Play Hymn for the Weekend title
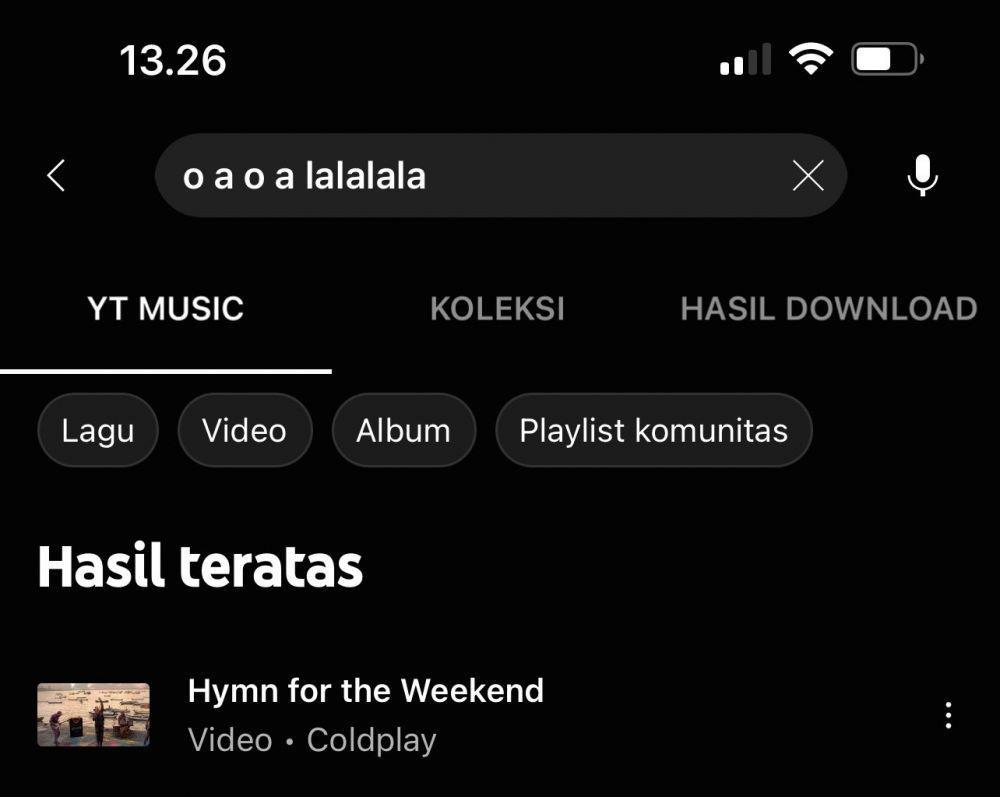 pyautogui.click(x=366, y=691)
